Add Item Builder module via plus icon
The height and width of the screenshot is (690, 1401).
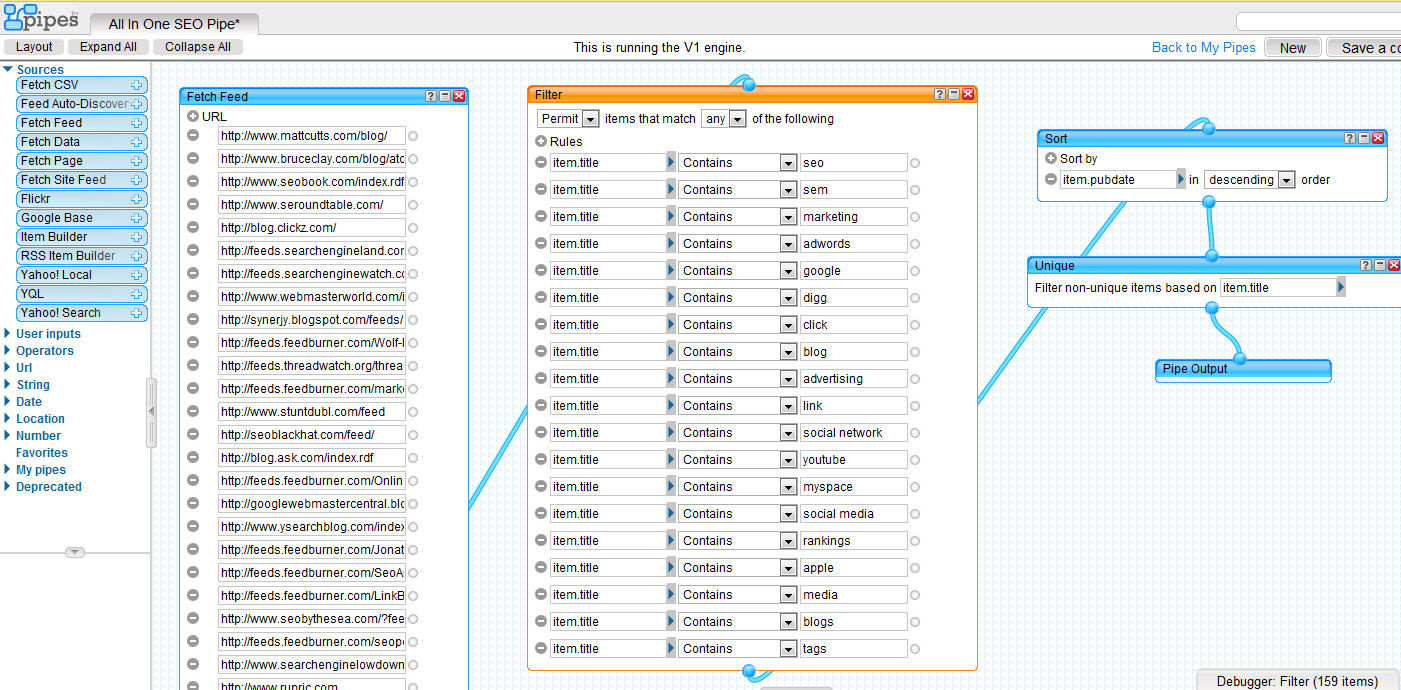[136, 237]
